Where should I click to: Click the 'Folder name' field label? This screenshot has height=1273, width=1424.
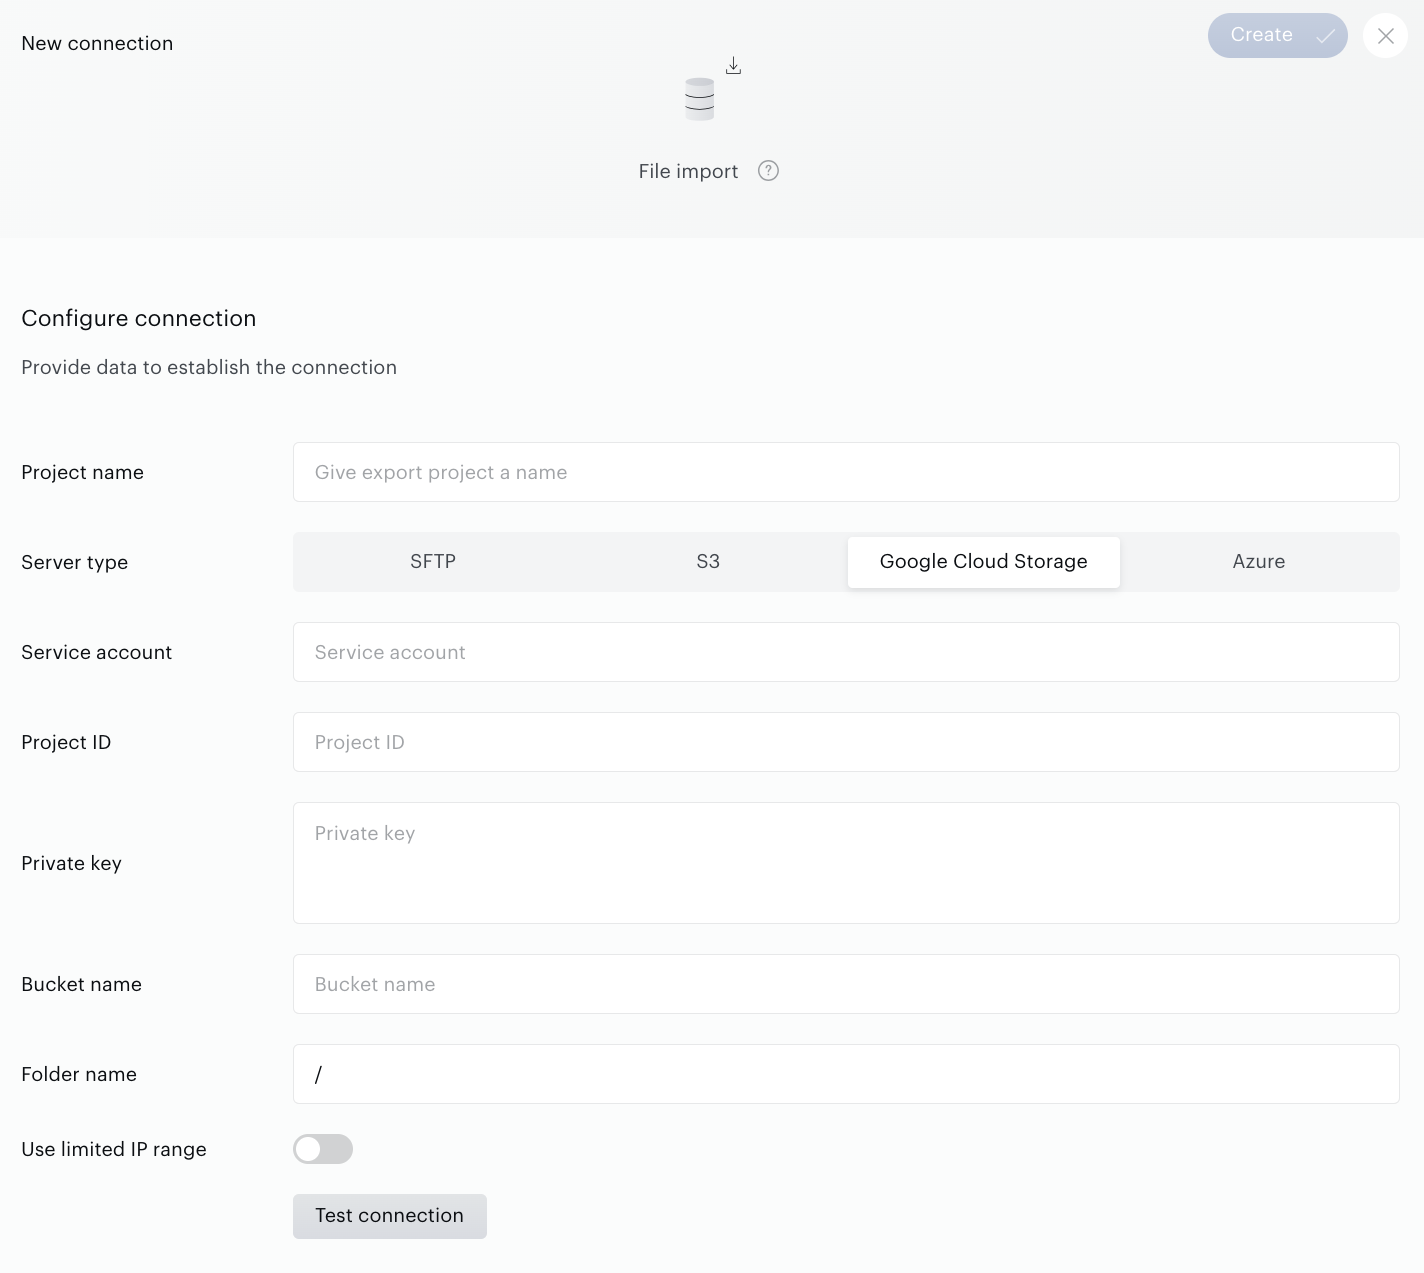79,1074
